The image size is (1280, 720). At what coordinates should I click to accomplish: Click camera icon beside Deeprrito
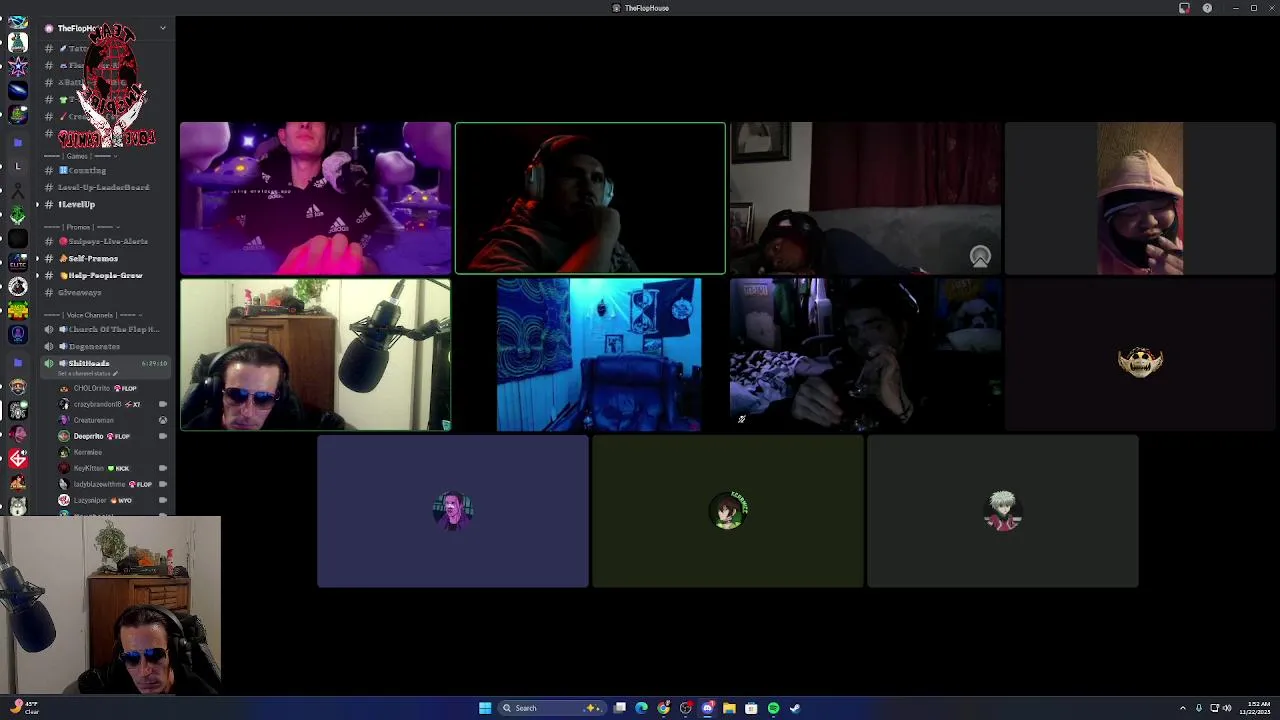pyautogui.click(x=162, y=436)
